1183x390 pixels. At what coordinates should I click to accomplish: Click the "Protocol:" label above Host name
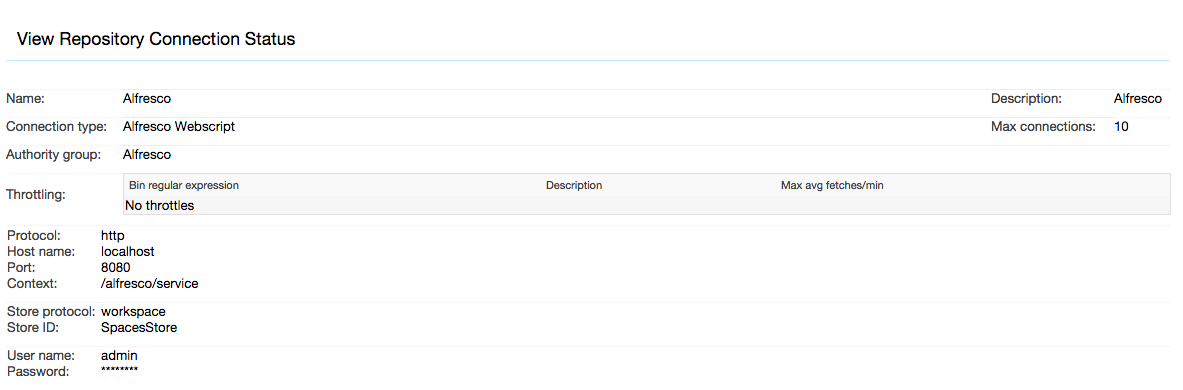pos(33,235)
